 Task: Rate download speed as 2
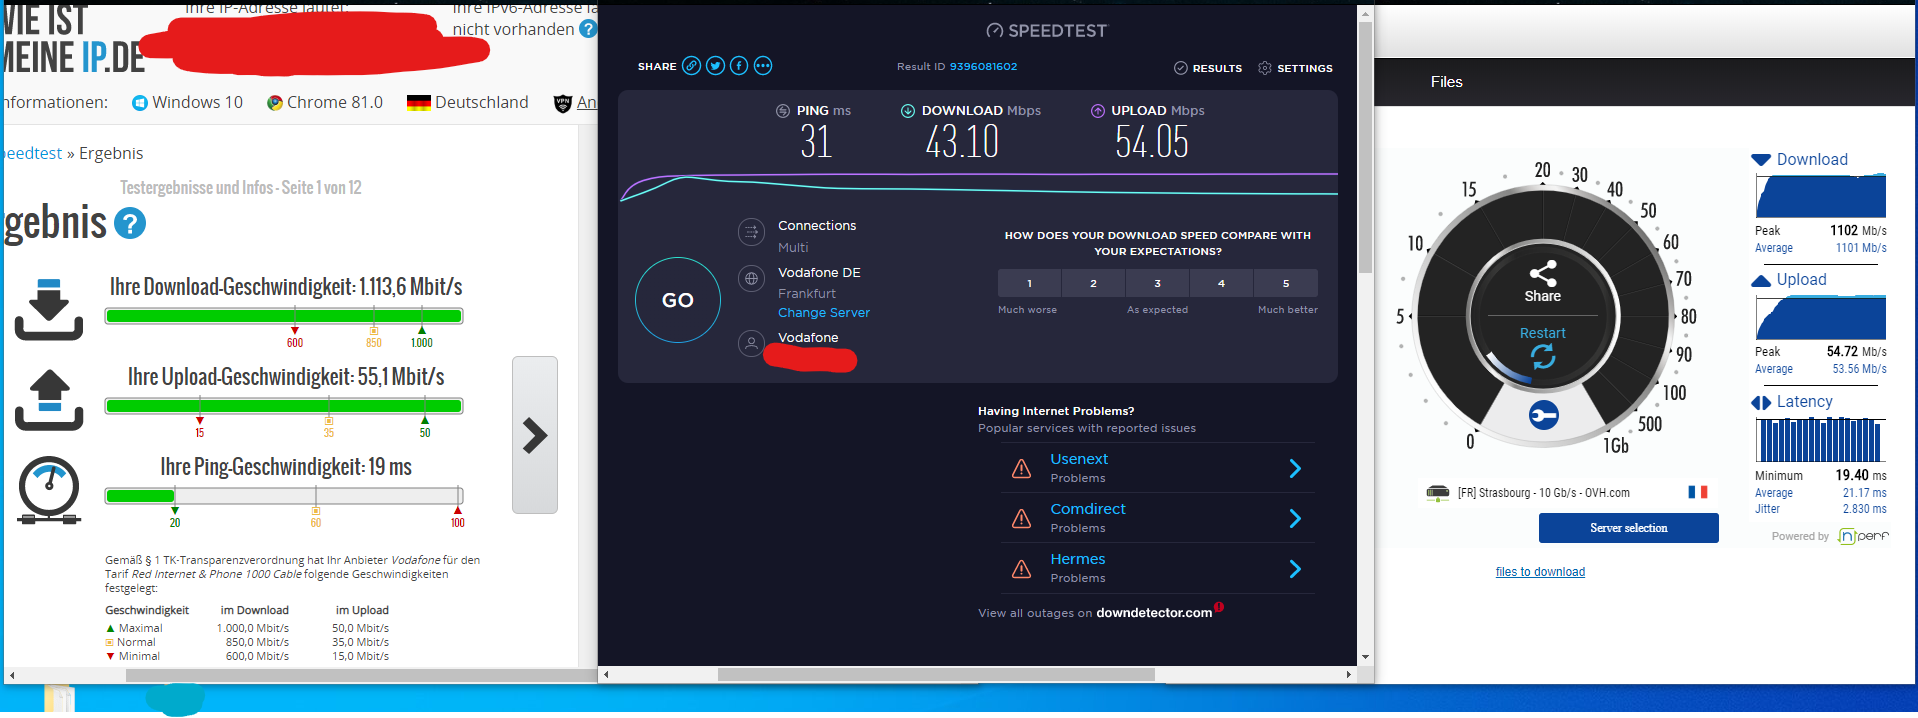1093,283
